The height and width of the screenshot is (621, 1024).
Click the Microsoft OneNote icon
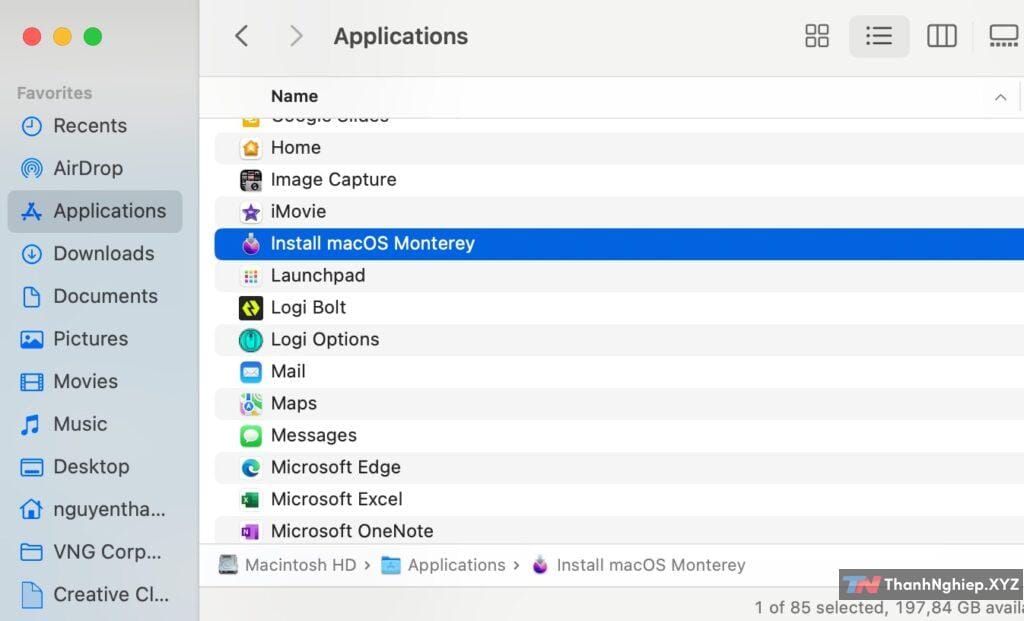(251, 532)
